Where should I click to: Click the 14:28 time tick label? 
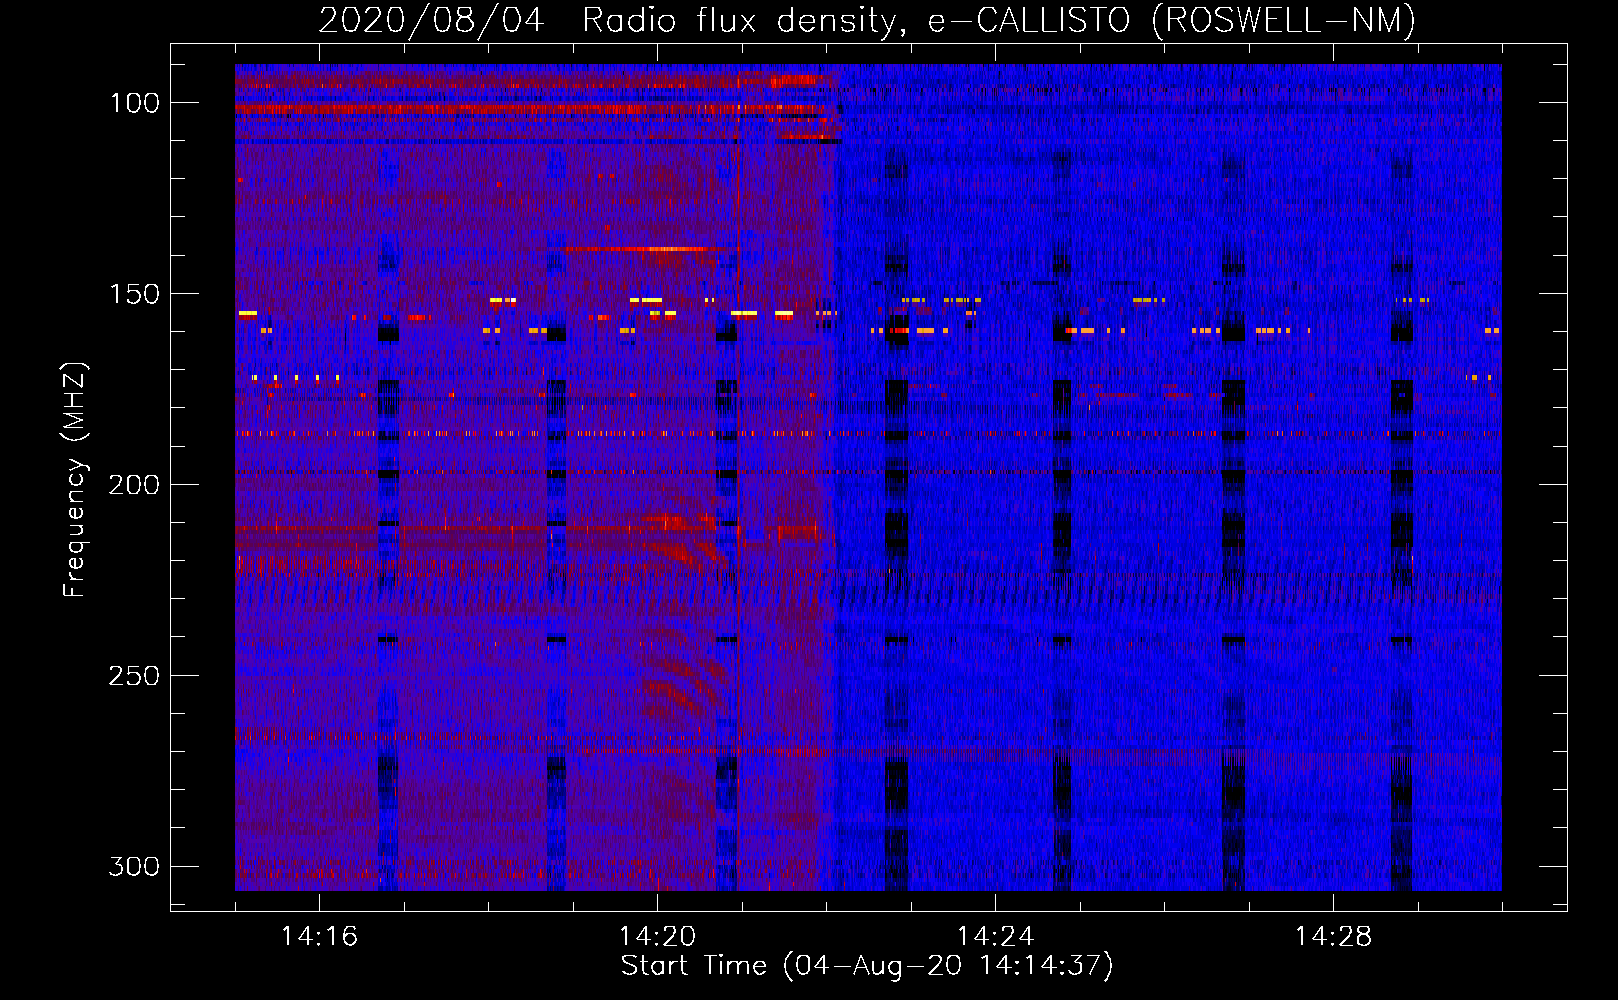click(x=1333, y=936)
